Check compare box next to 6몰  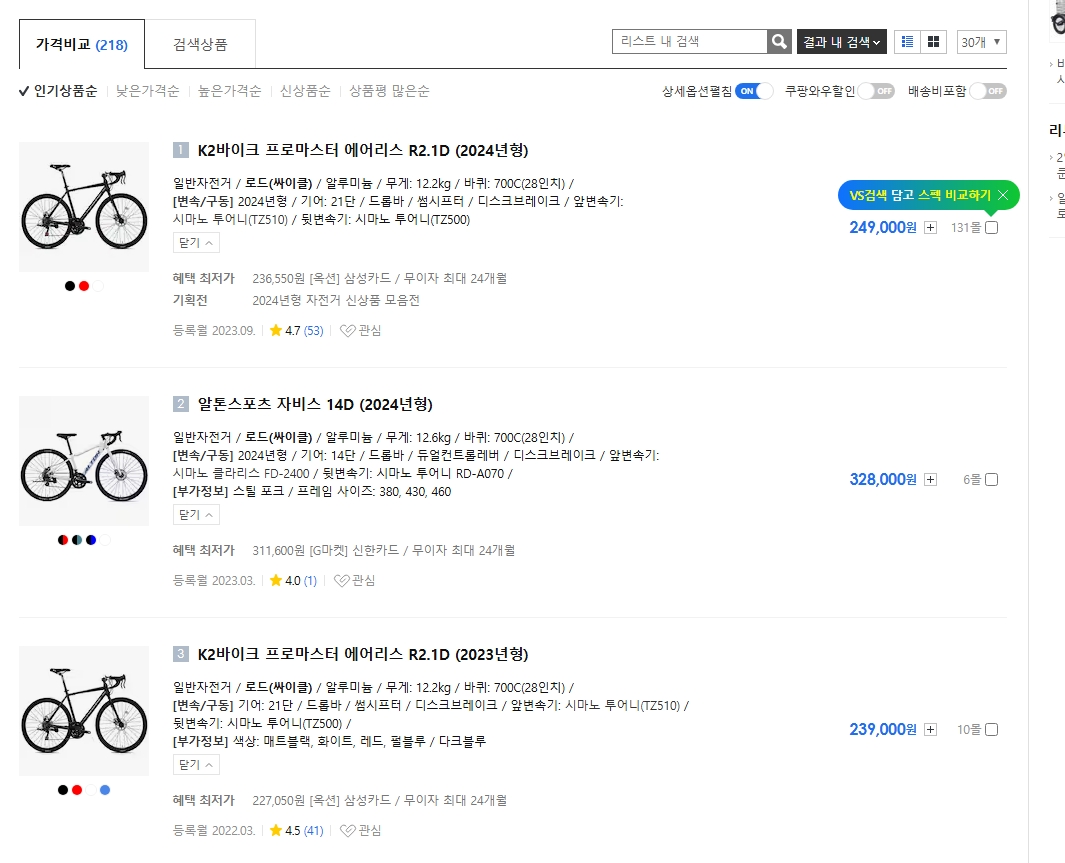tap(992, 479)
